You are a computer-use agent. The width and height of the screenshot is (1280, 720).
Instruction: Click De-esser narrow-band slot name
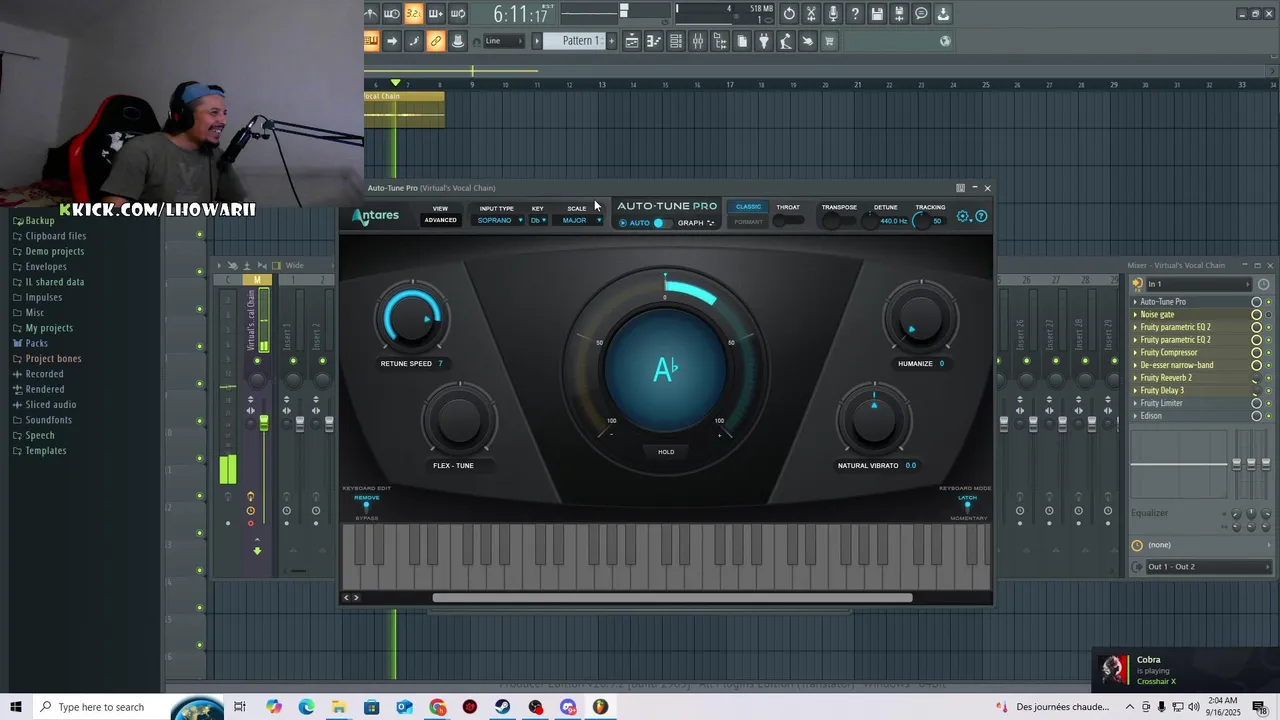coord(1177,365)
